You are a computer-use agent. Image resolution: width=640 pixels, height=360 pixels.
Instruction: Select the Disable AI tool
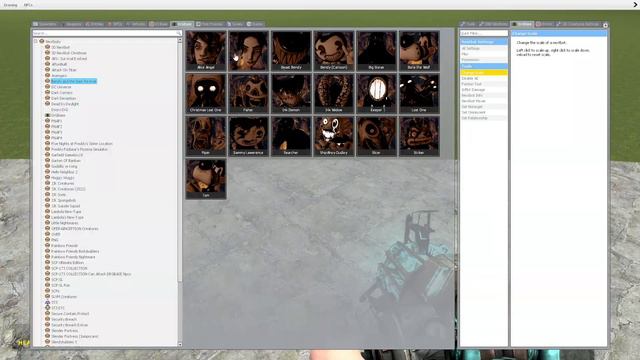pos(484,78)
